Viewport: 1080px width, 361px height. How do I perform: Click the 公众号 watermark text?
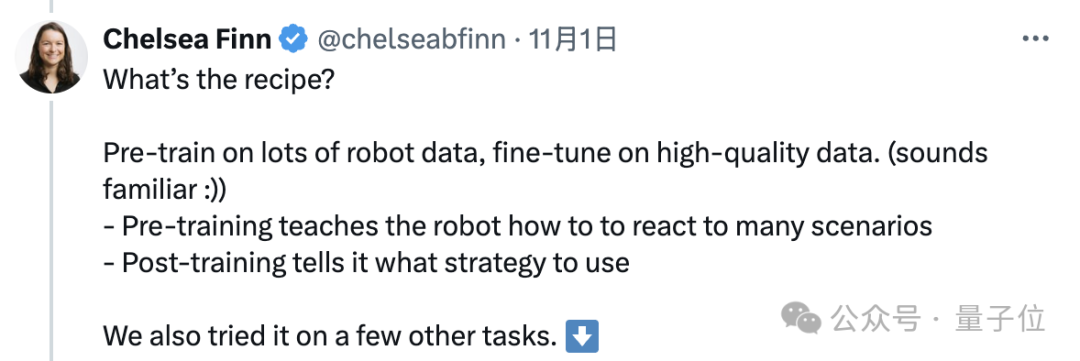pos(875,320)
